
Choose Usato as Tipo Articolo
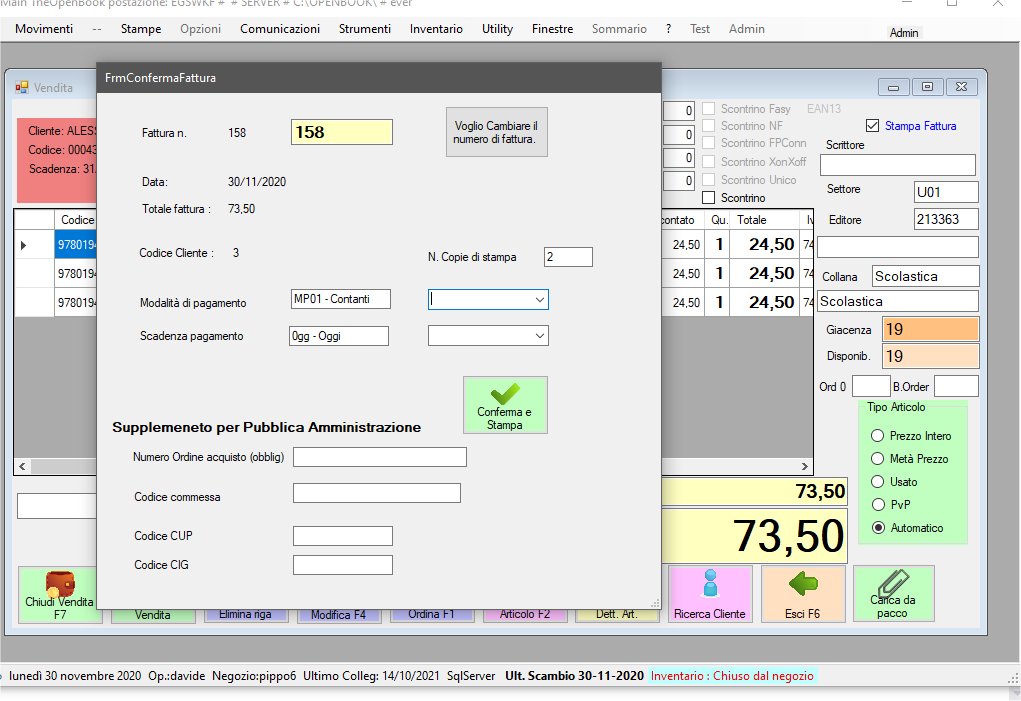[x=878, y=482]
